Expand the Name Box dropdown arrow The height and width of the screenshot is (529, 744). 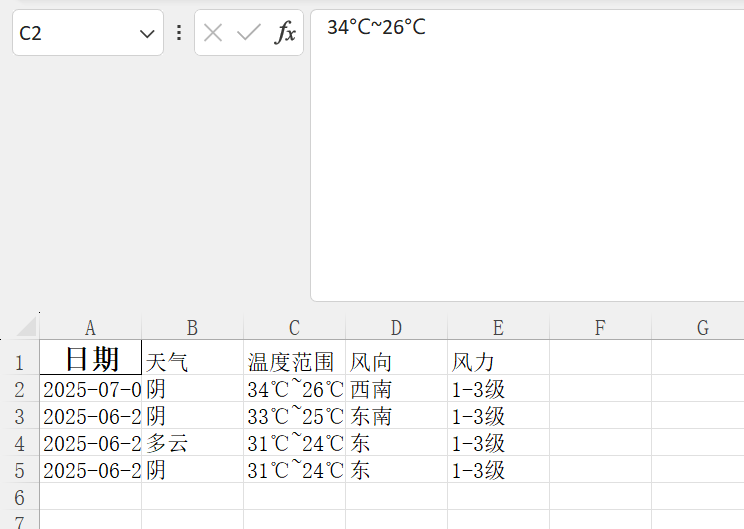point(148,34)
